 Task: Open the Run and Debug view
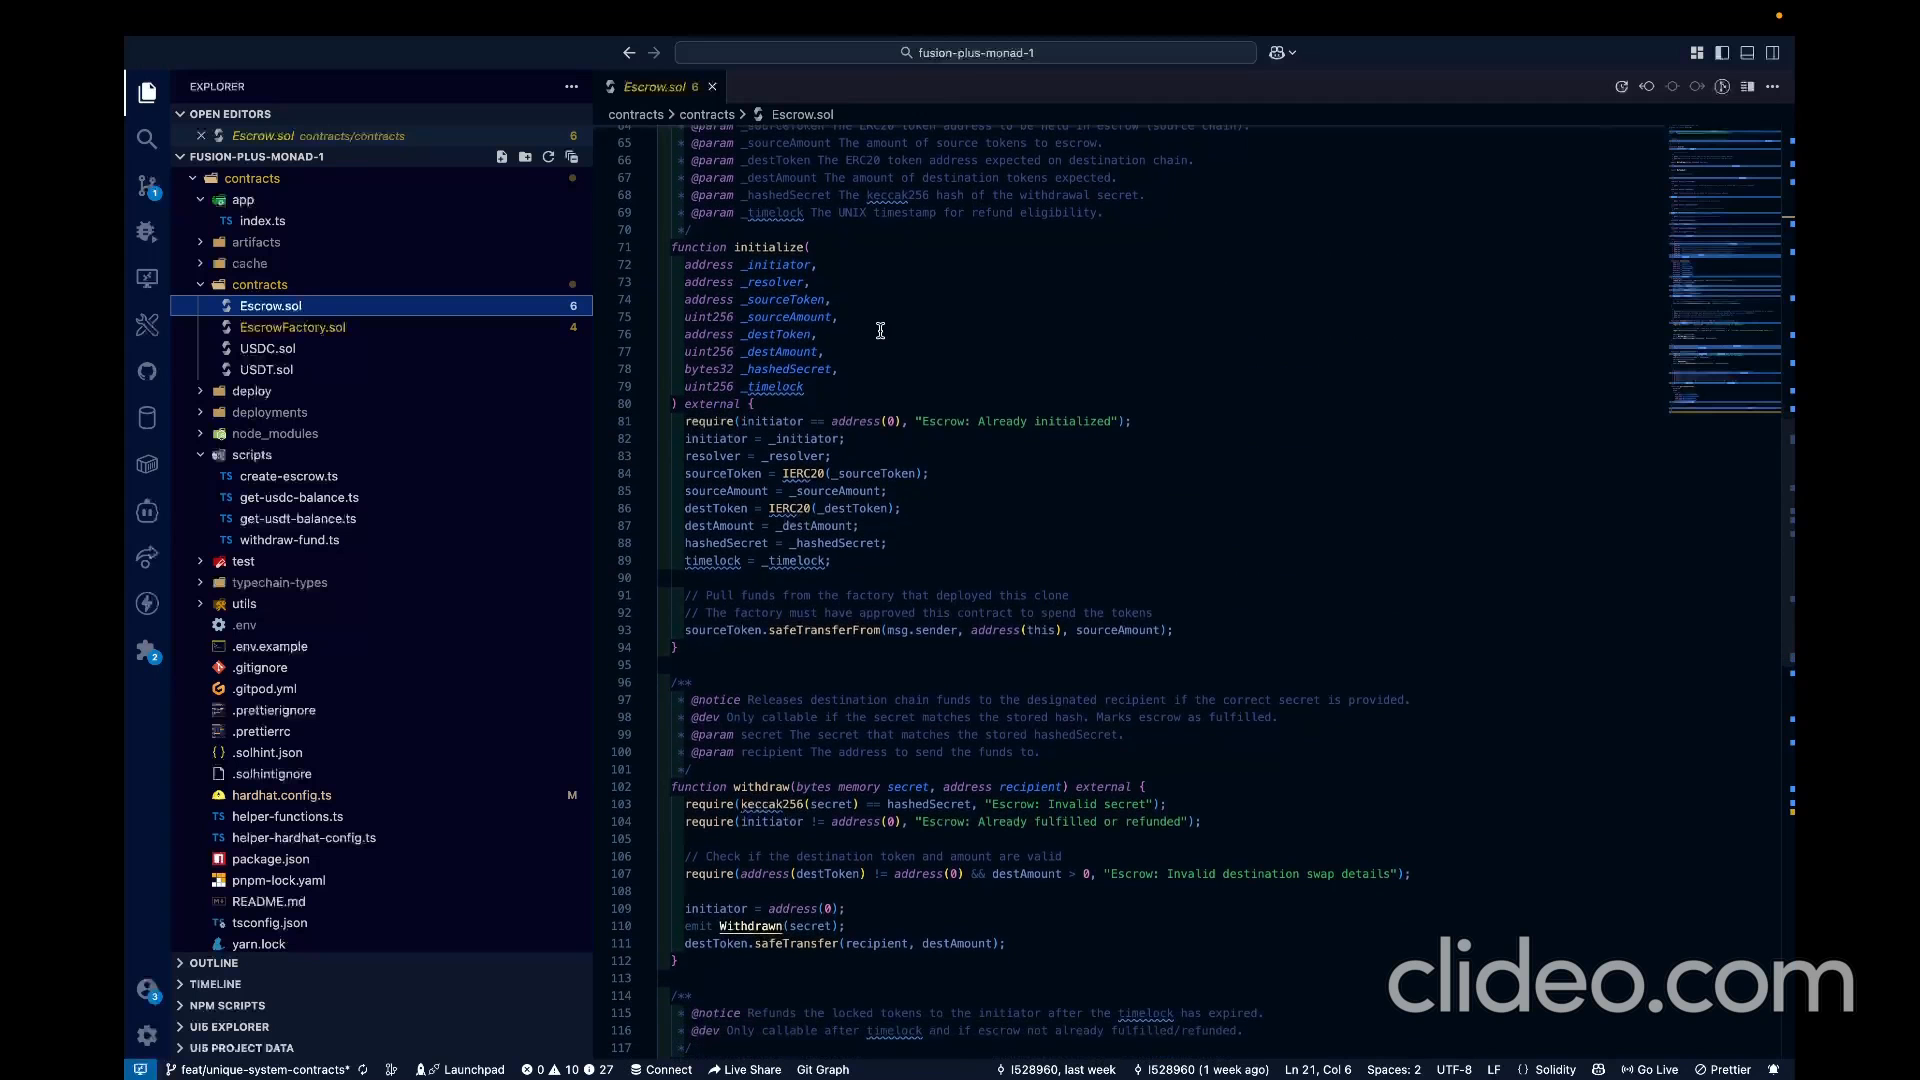tap(147, 232)
